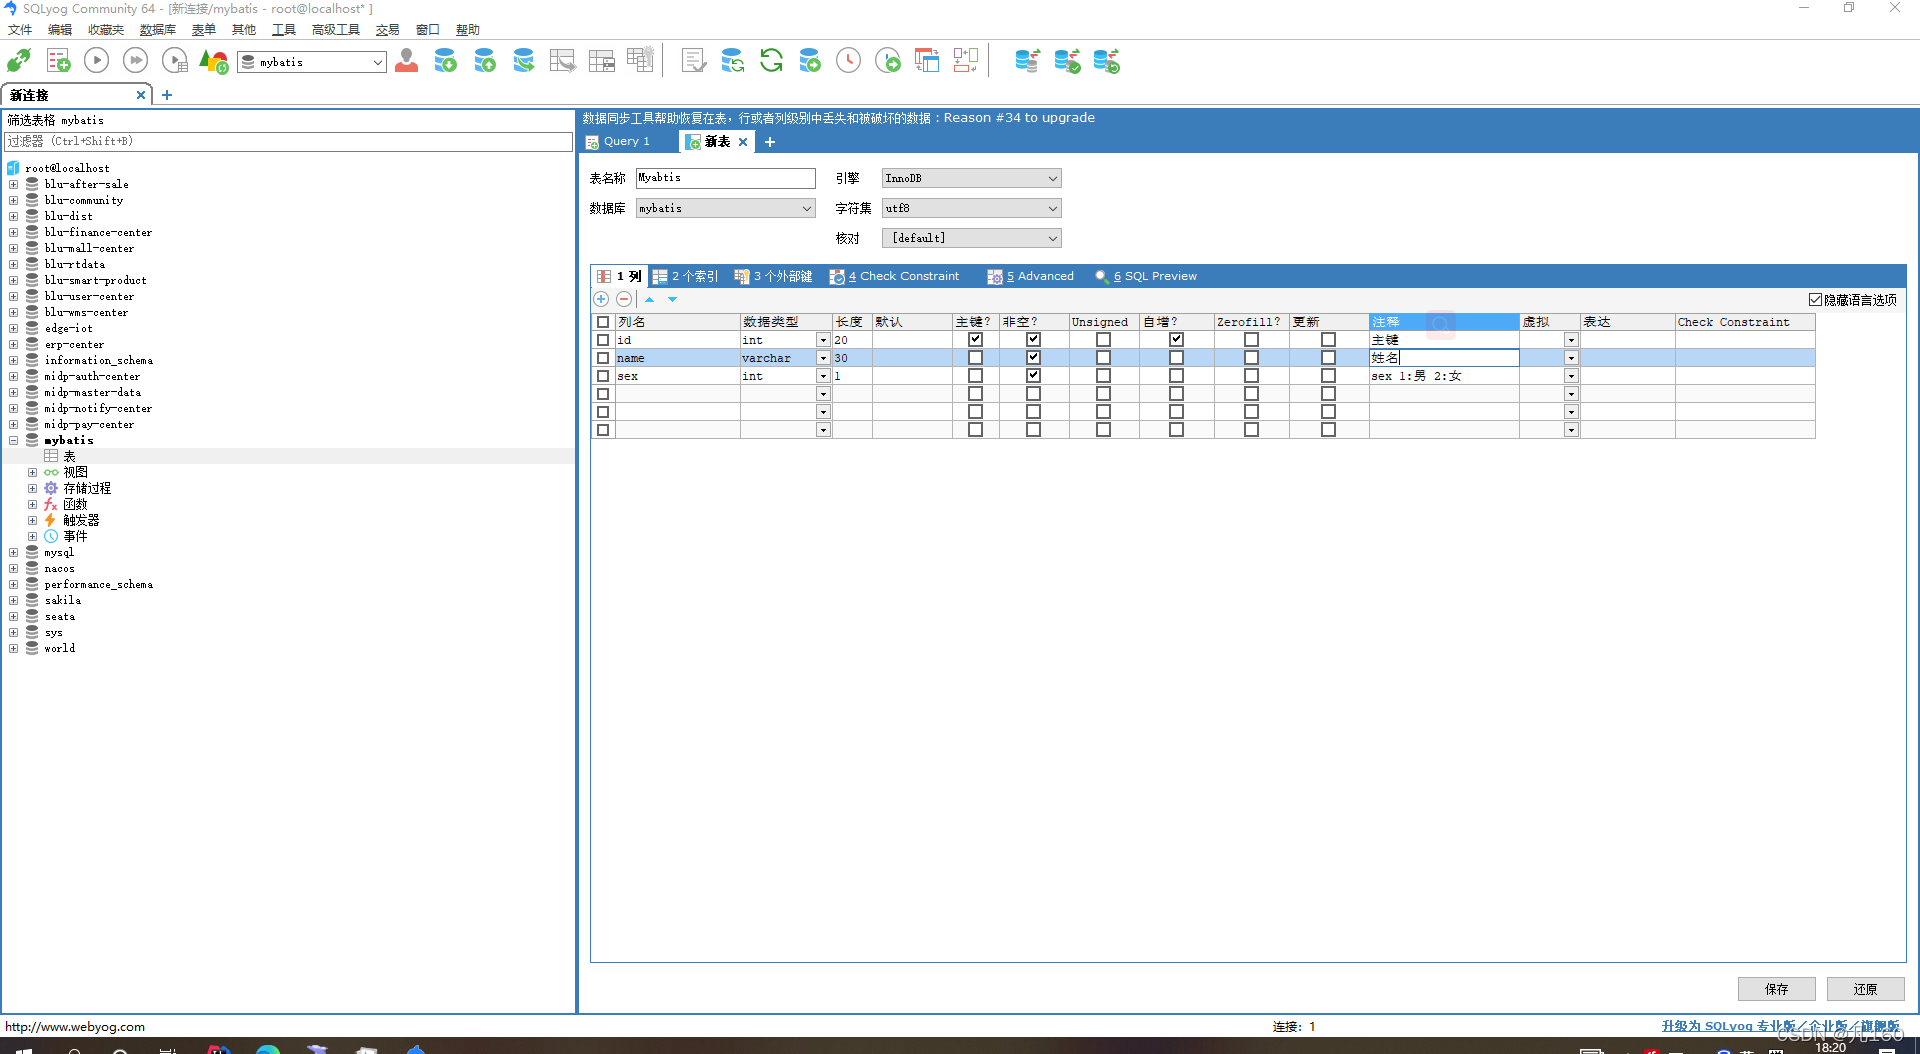The width and height of the screenshot is (1920, 1054).
Task: Toggle auto increment checkbox for id row
Action: click(1176, 340)
